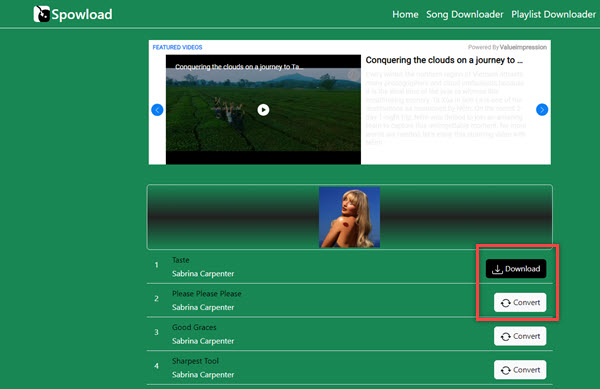Click the video overlay title text
Screen dimensions: 600x389
(x=239, y=67)
